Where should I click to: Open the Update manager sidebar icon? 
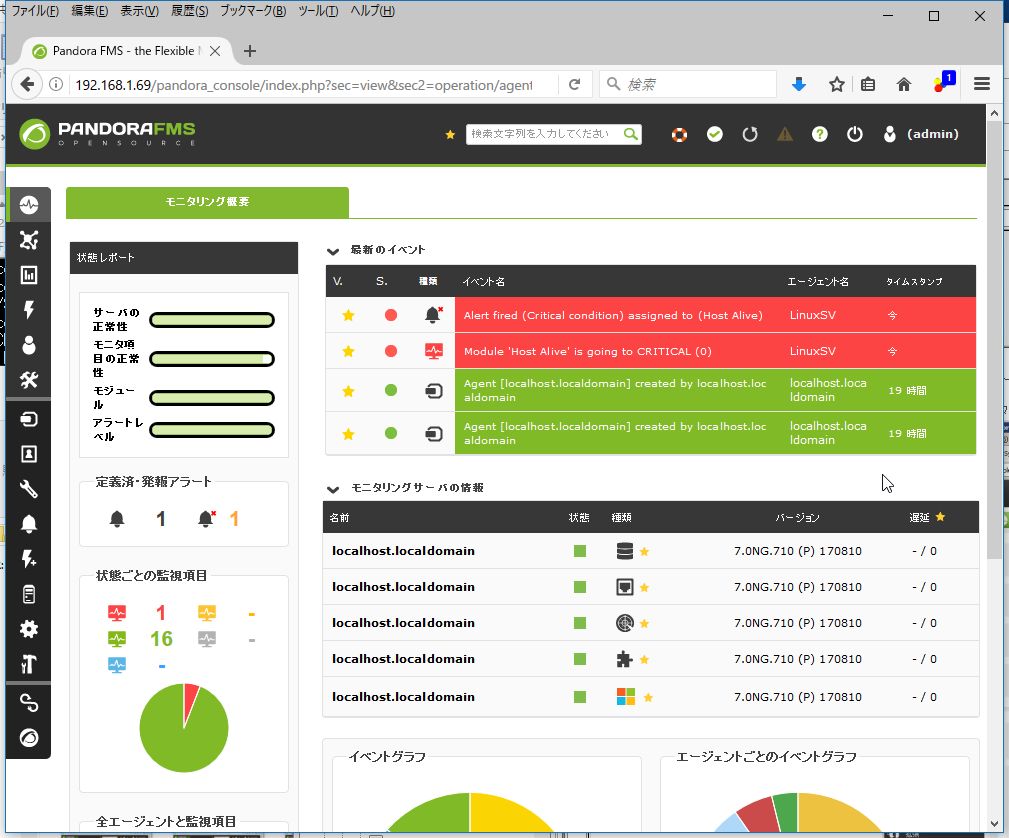tap(29, 738)
